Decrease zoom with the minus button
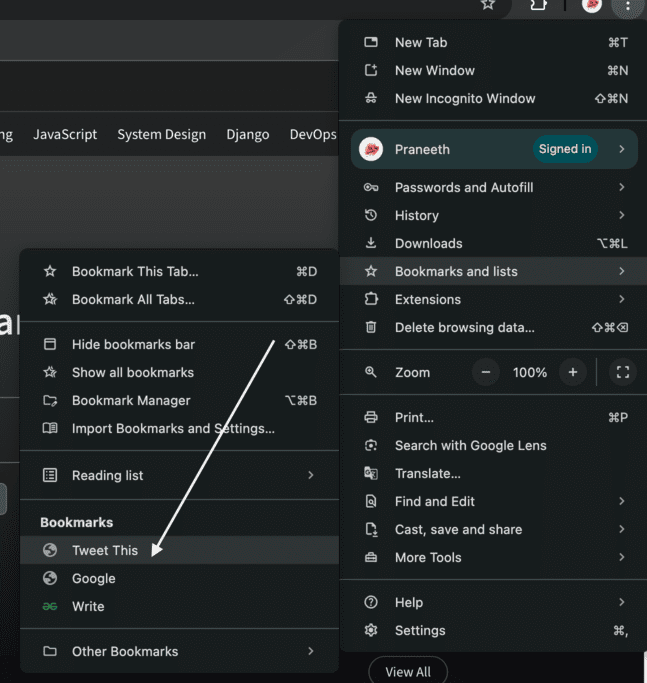The image size is (647, 683). 486,372
